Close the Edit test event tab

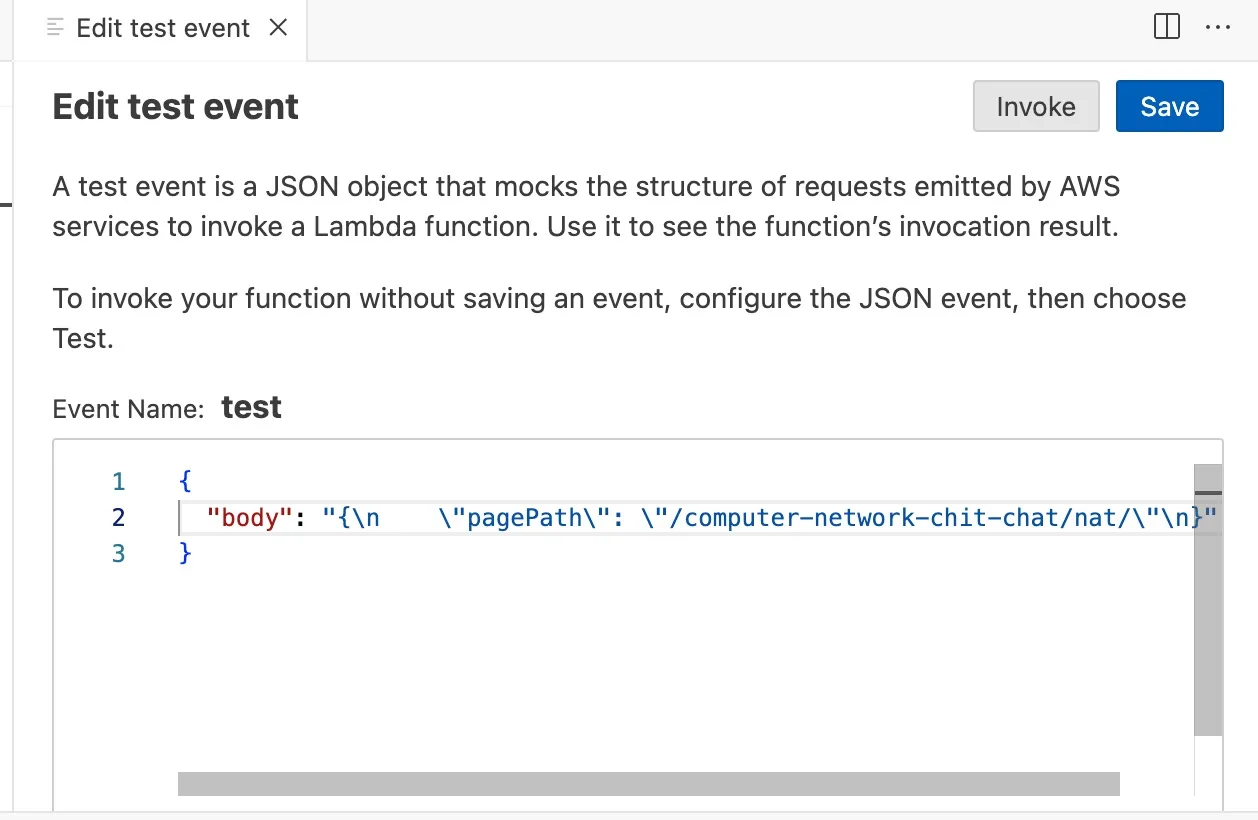click(x=279, y=28)
